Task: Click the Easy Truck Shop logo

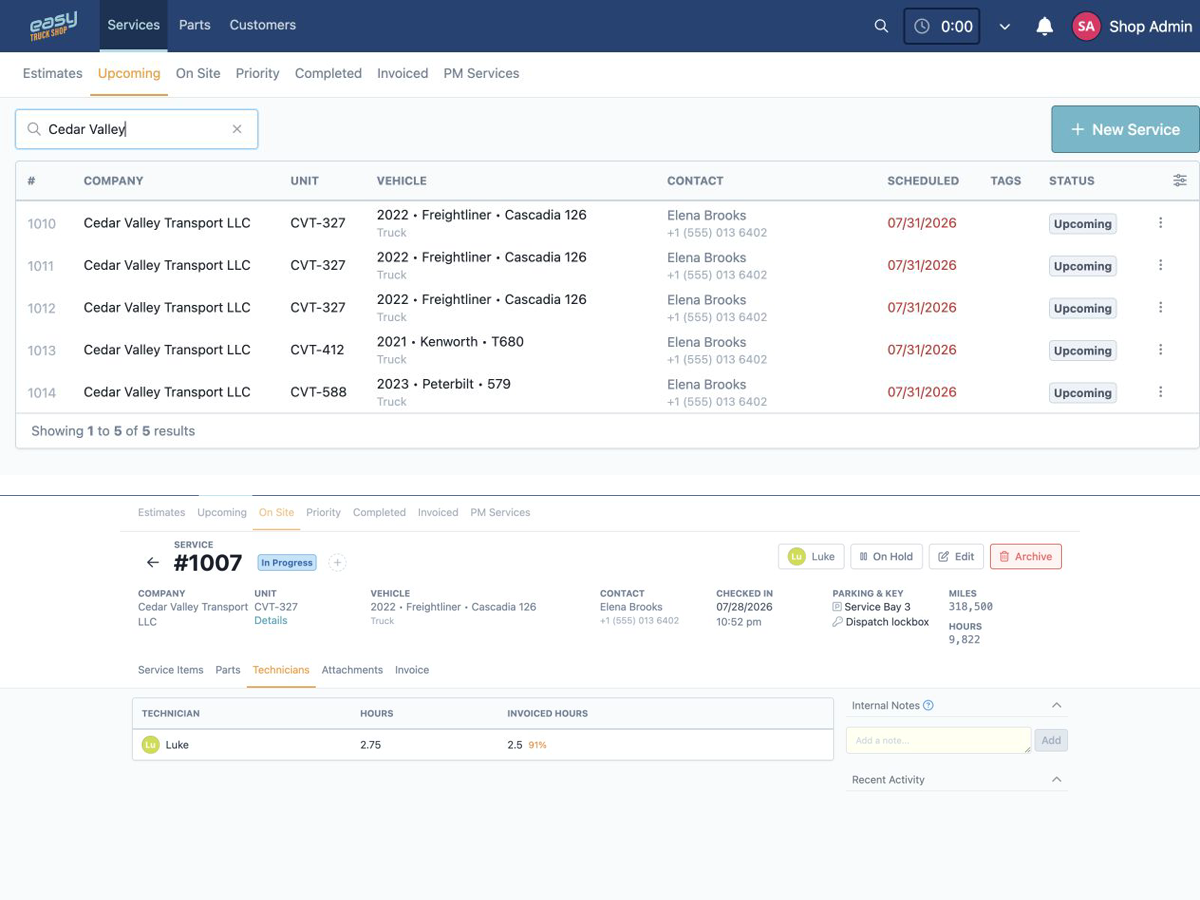Action: tap(53, 25)
